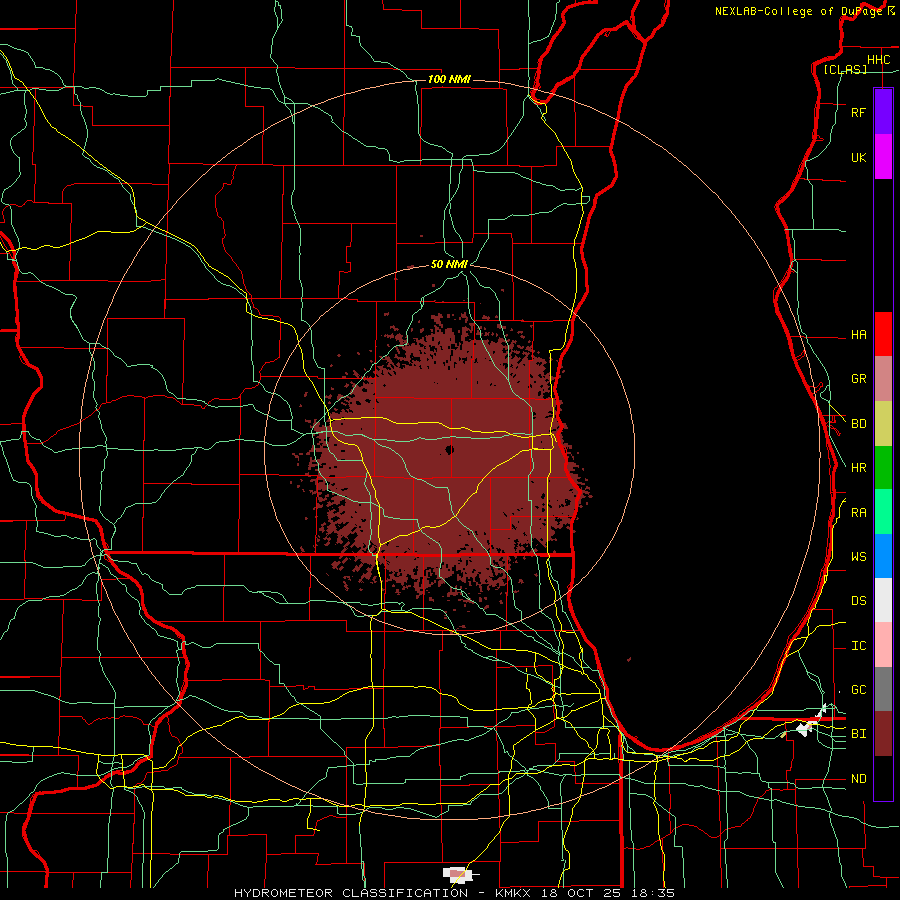Click the RA label beside the legend

coord(858,513)
